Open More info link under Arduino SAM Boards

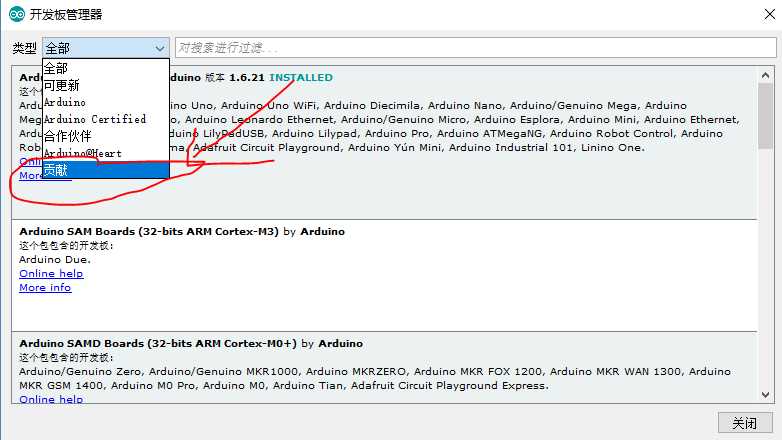(x=45, y=287)
